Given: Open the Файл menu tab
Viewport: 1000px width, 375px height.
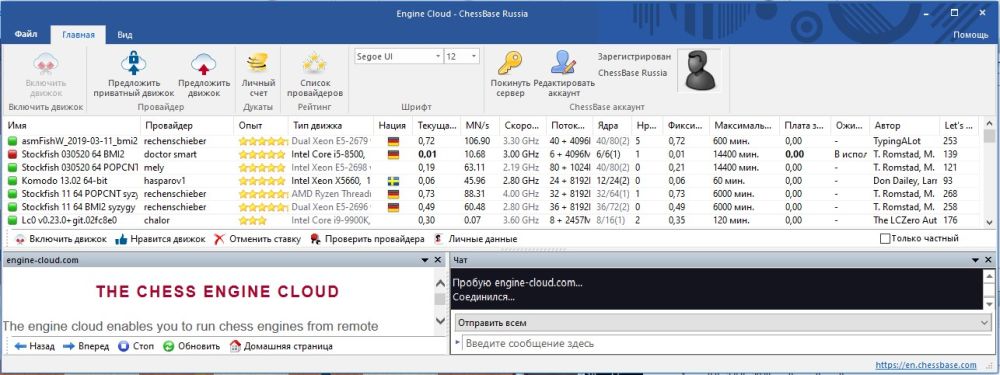Looking at the screenshot, I should coord(26,34).
